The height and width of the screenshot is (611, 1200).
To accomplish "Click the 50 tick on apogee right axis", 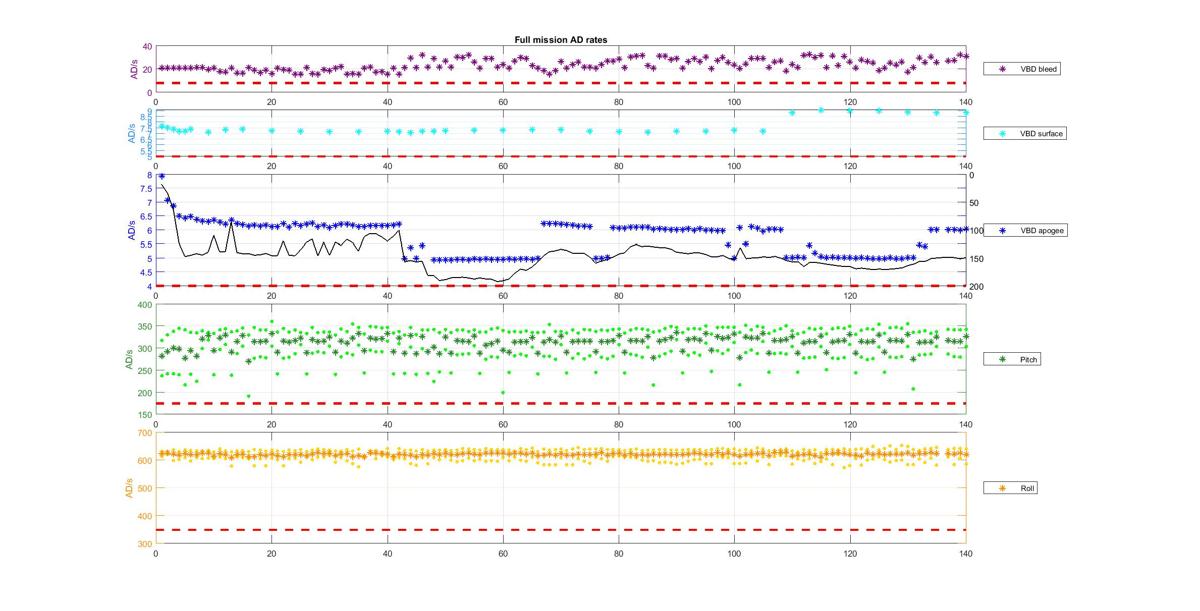I will [x=975, y=203].
